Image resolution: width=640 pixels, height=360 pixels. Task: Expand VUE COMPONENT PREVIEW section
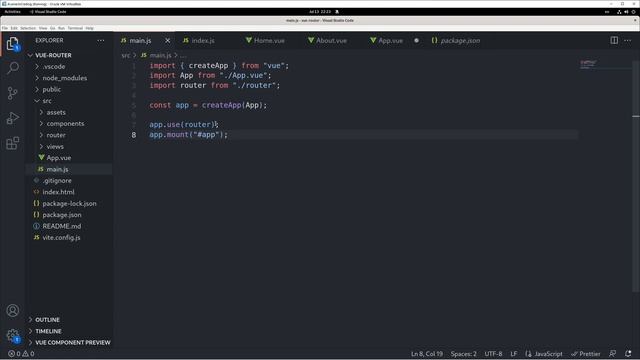click(x=73, y=342)
